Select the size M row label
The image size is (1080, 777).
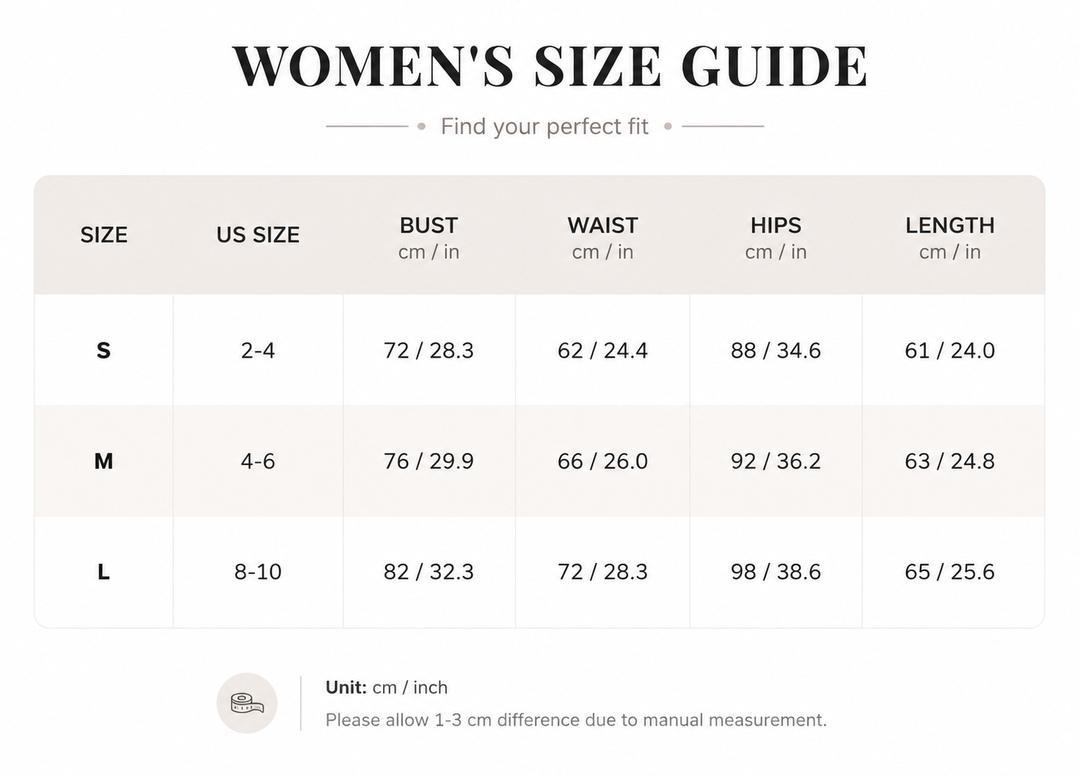click(103, 461)
